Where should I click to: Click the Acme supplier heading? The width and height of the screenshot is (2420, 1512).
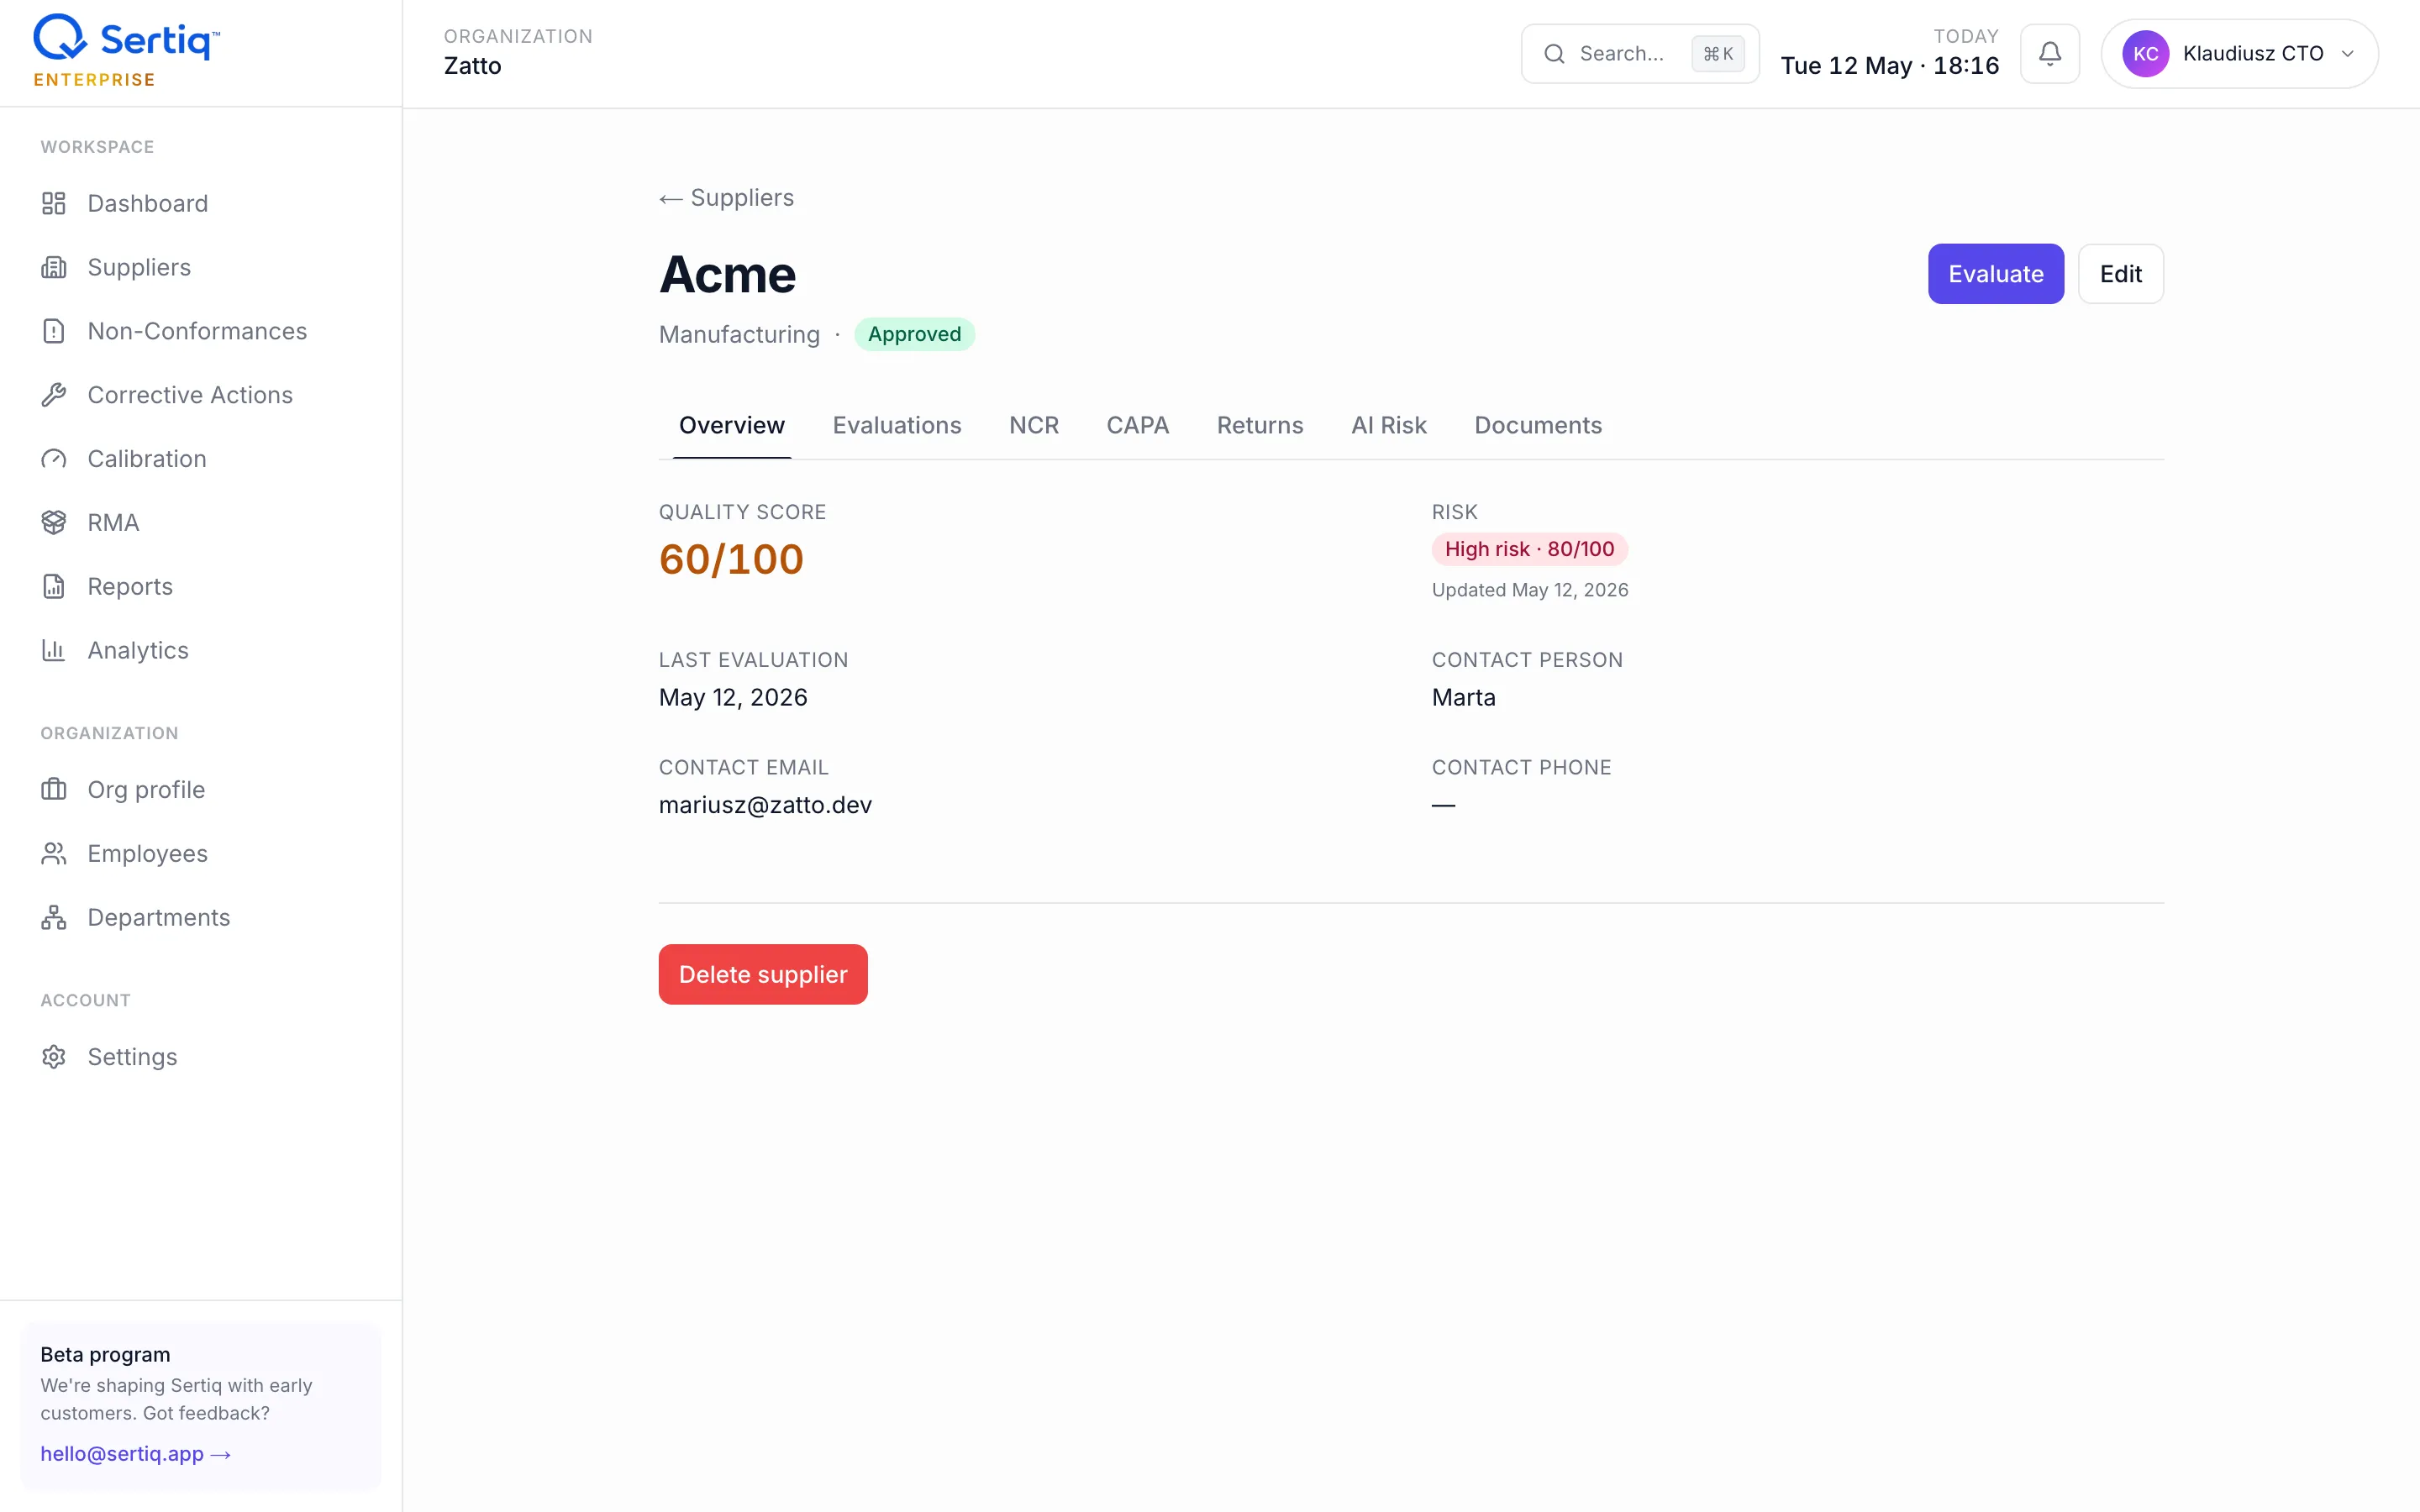click(x=727, y=274)
